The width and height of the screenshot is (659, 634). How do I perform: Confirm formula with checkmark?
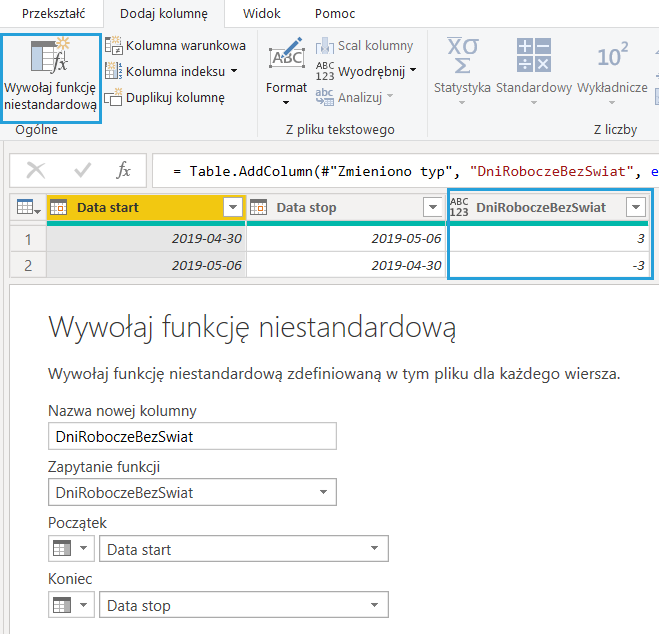click(x=83, y=171)
